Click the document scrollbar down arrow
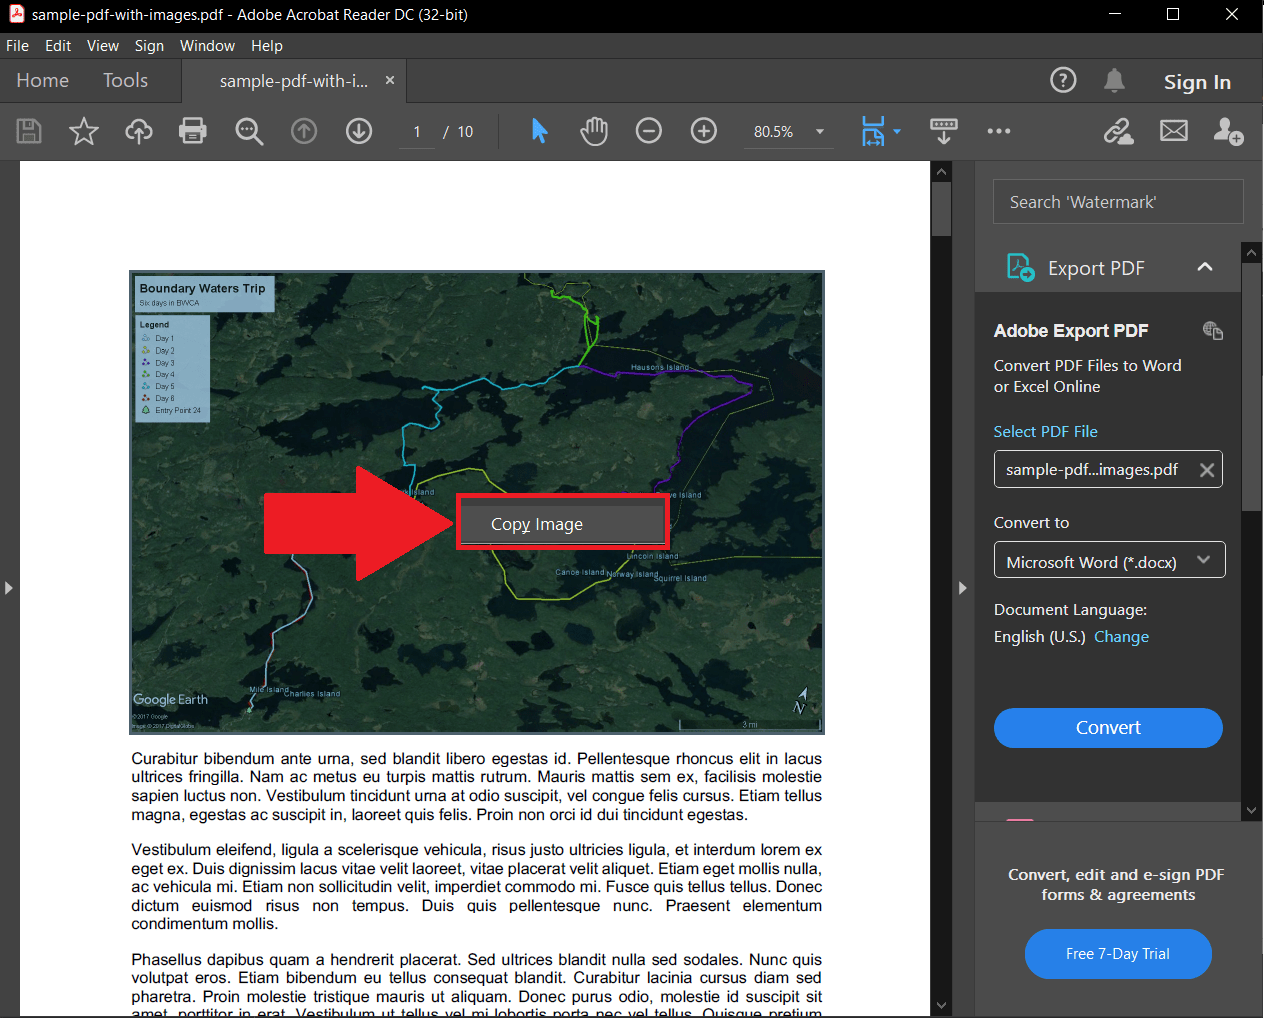 (941, 1006)
